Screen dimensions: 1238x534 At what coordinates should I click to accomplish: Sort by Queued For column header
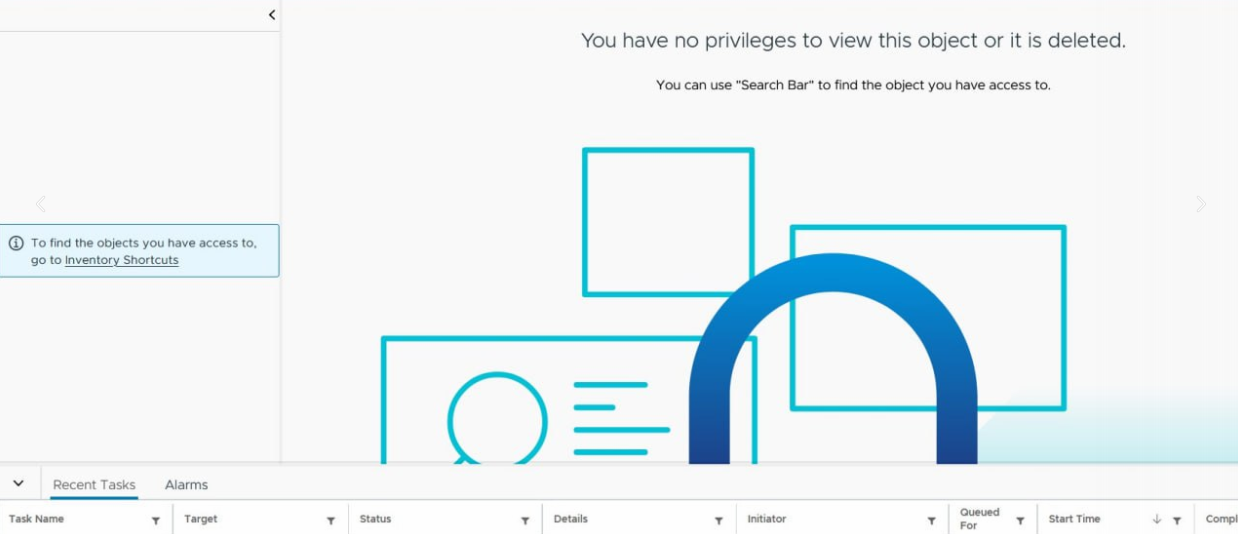tap(980, 518)
